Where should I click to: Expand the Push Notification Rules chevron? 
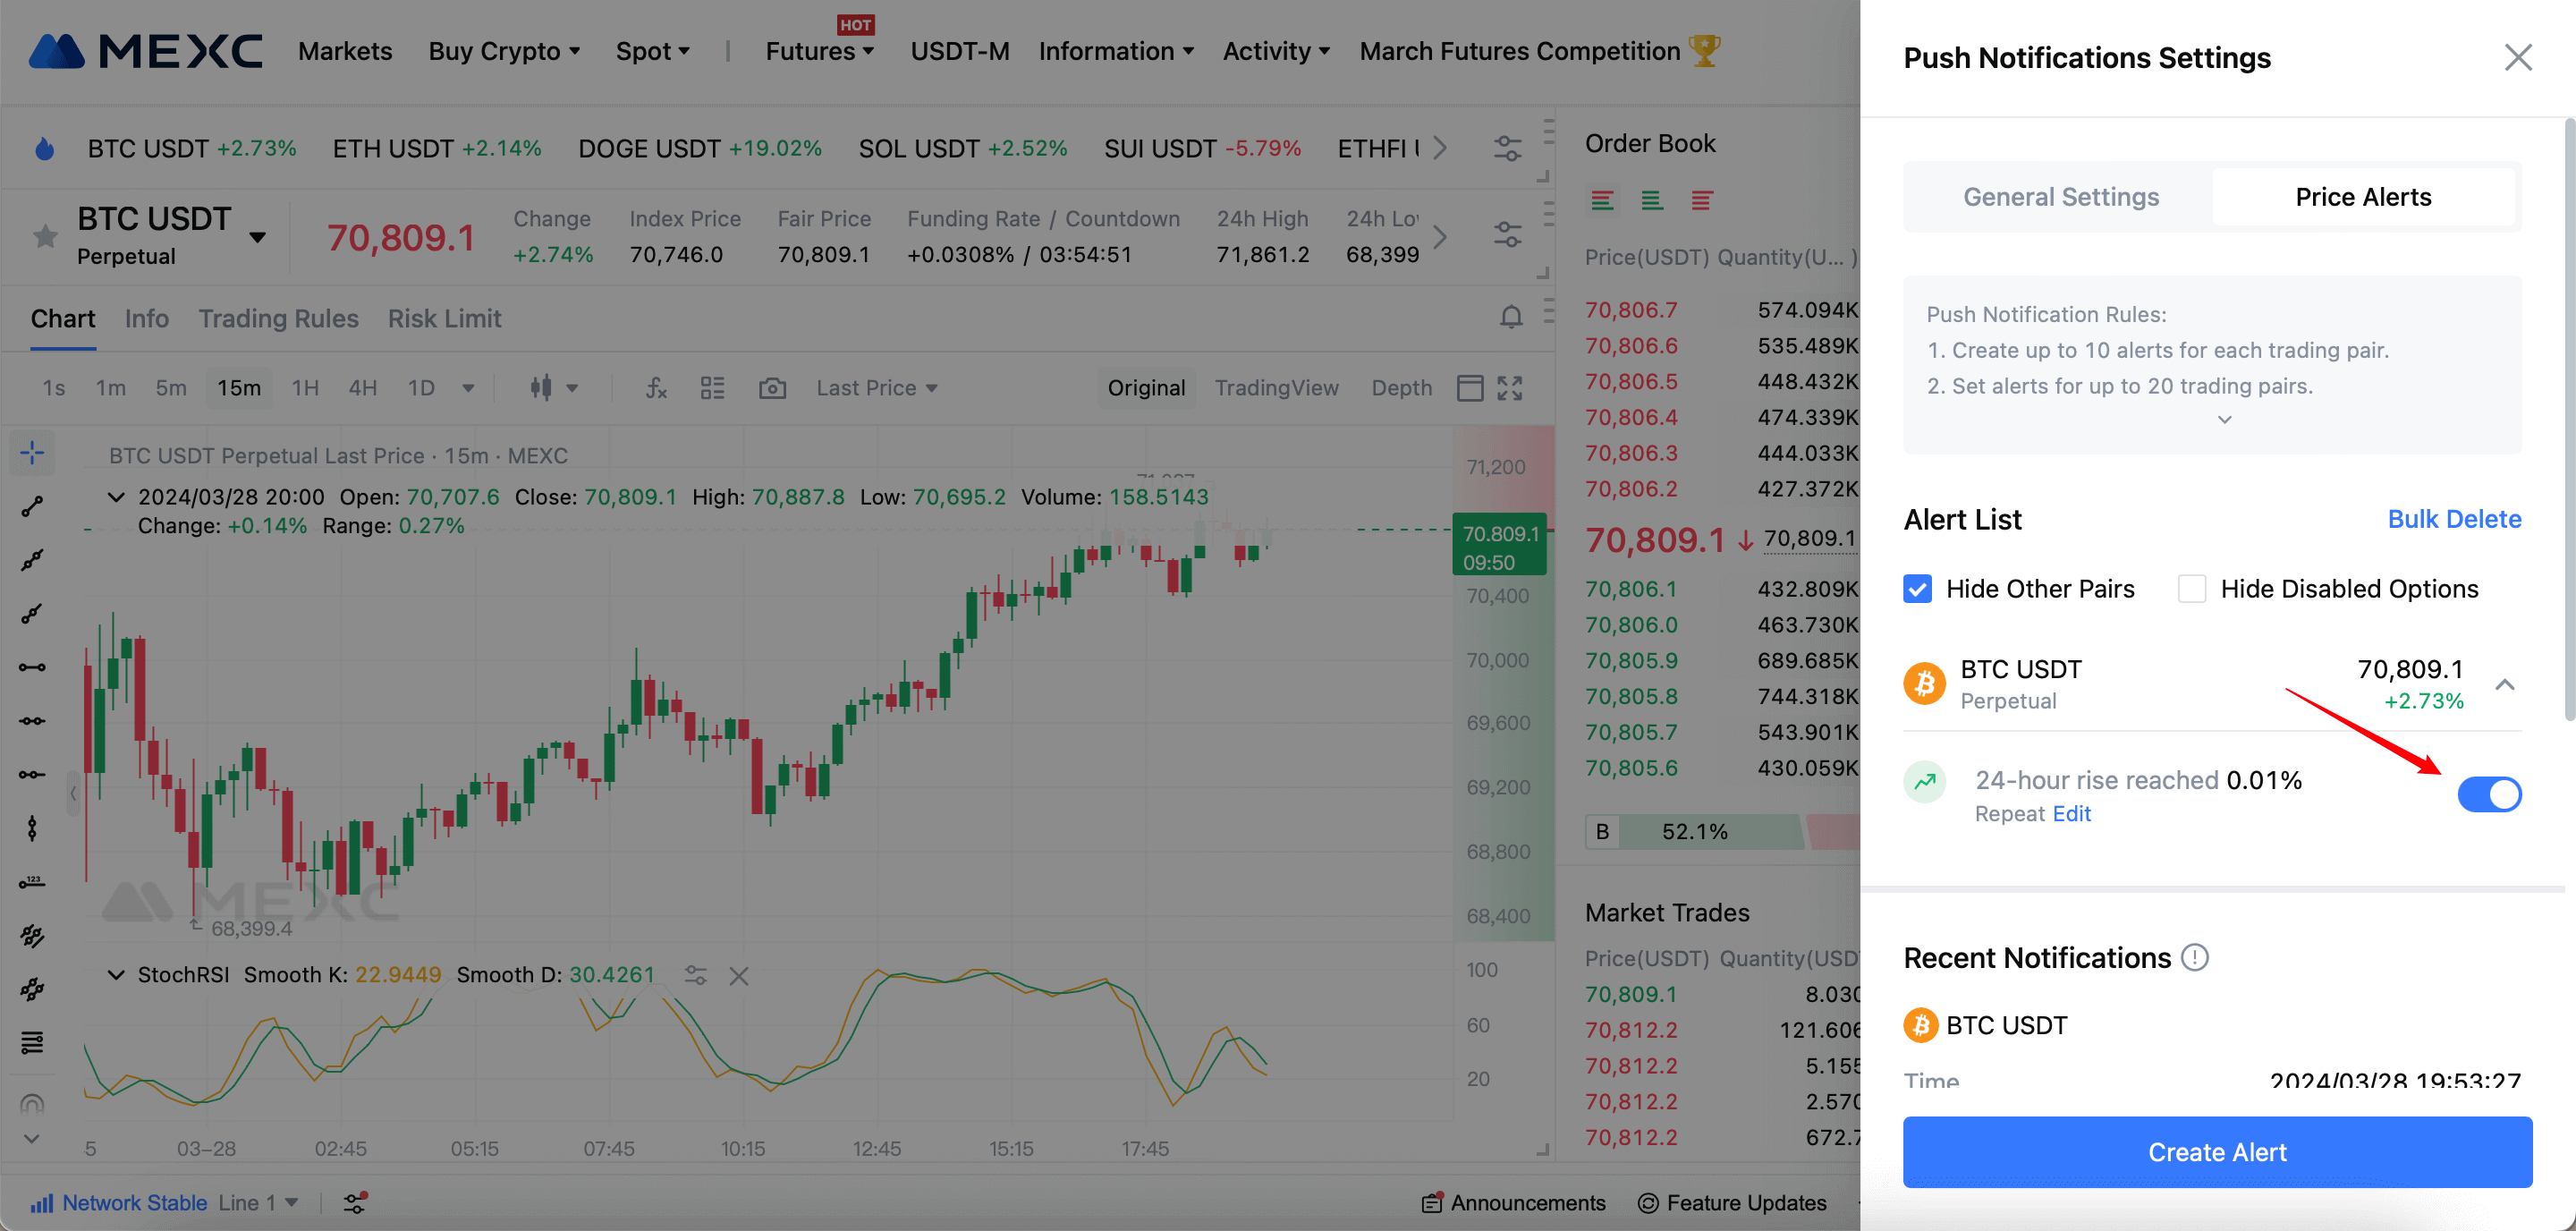(2224, 420)
